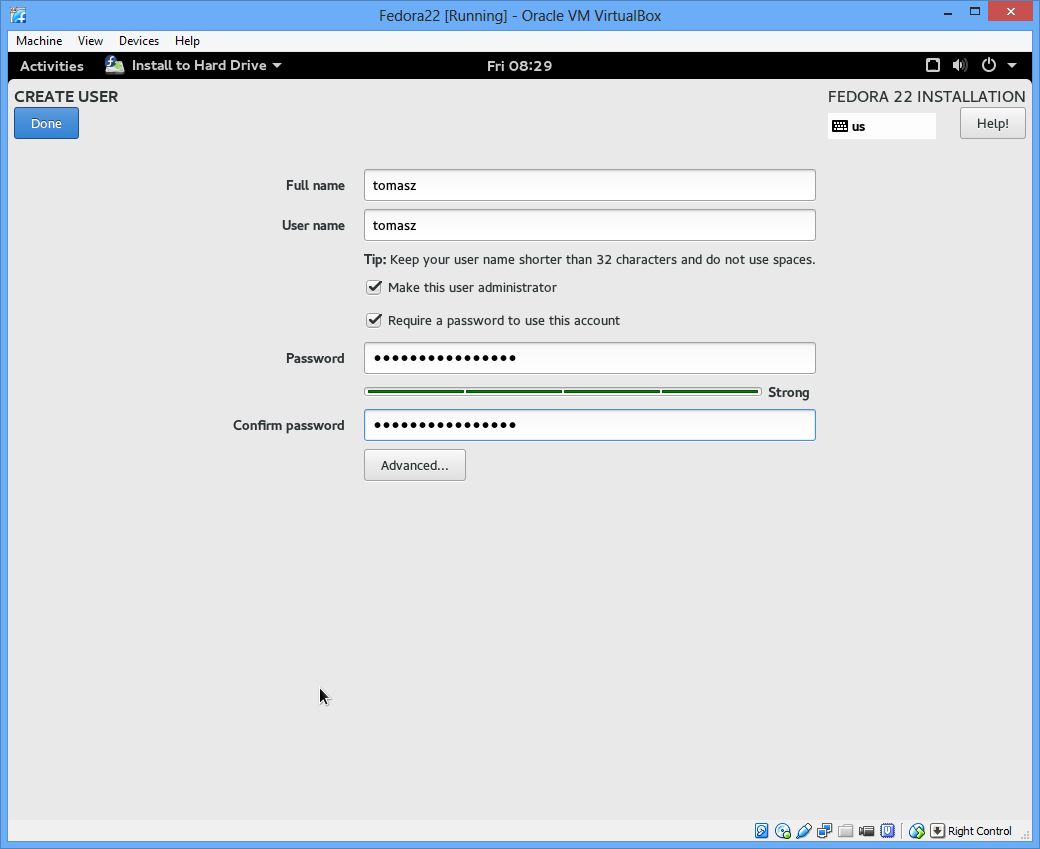The height and width of the screenshot is (849, 1040).
Task: Click the user name length Tip text
Action: [x=590, y=259]
